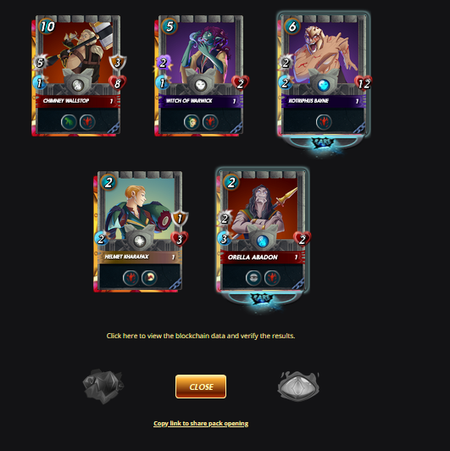Click the second ability icon on Helmet Kharafax
This screenshot has width=450, height=451.
click(149, 278)
